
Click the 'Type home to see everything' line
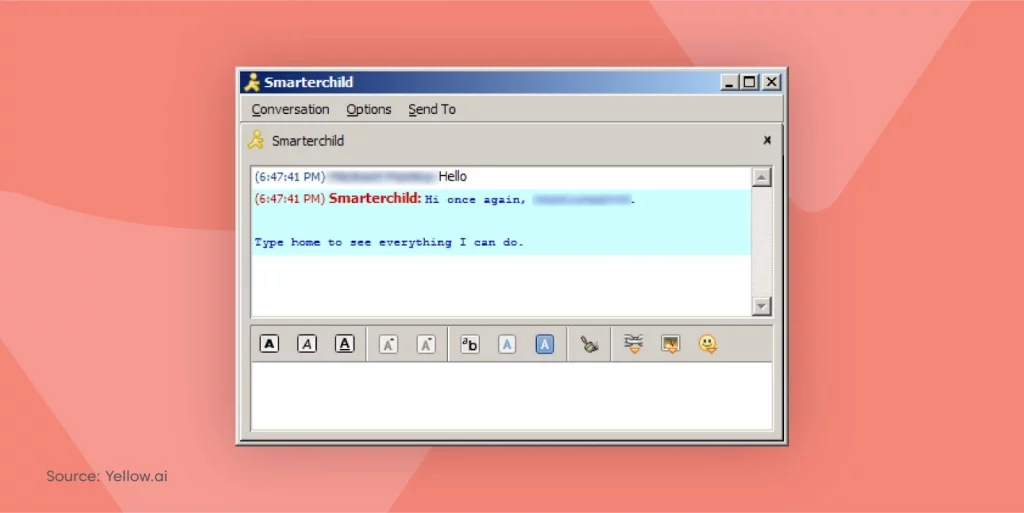tap(389, 242)
